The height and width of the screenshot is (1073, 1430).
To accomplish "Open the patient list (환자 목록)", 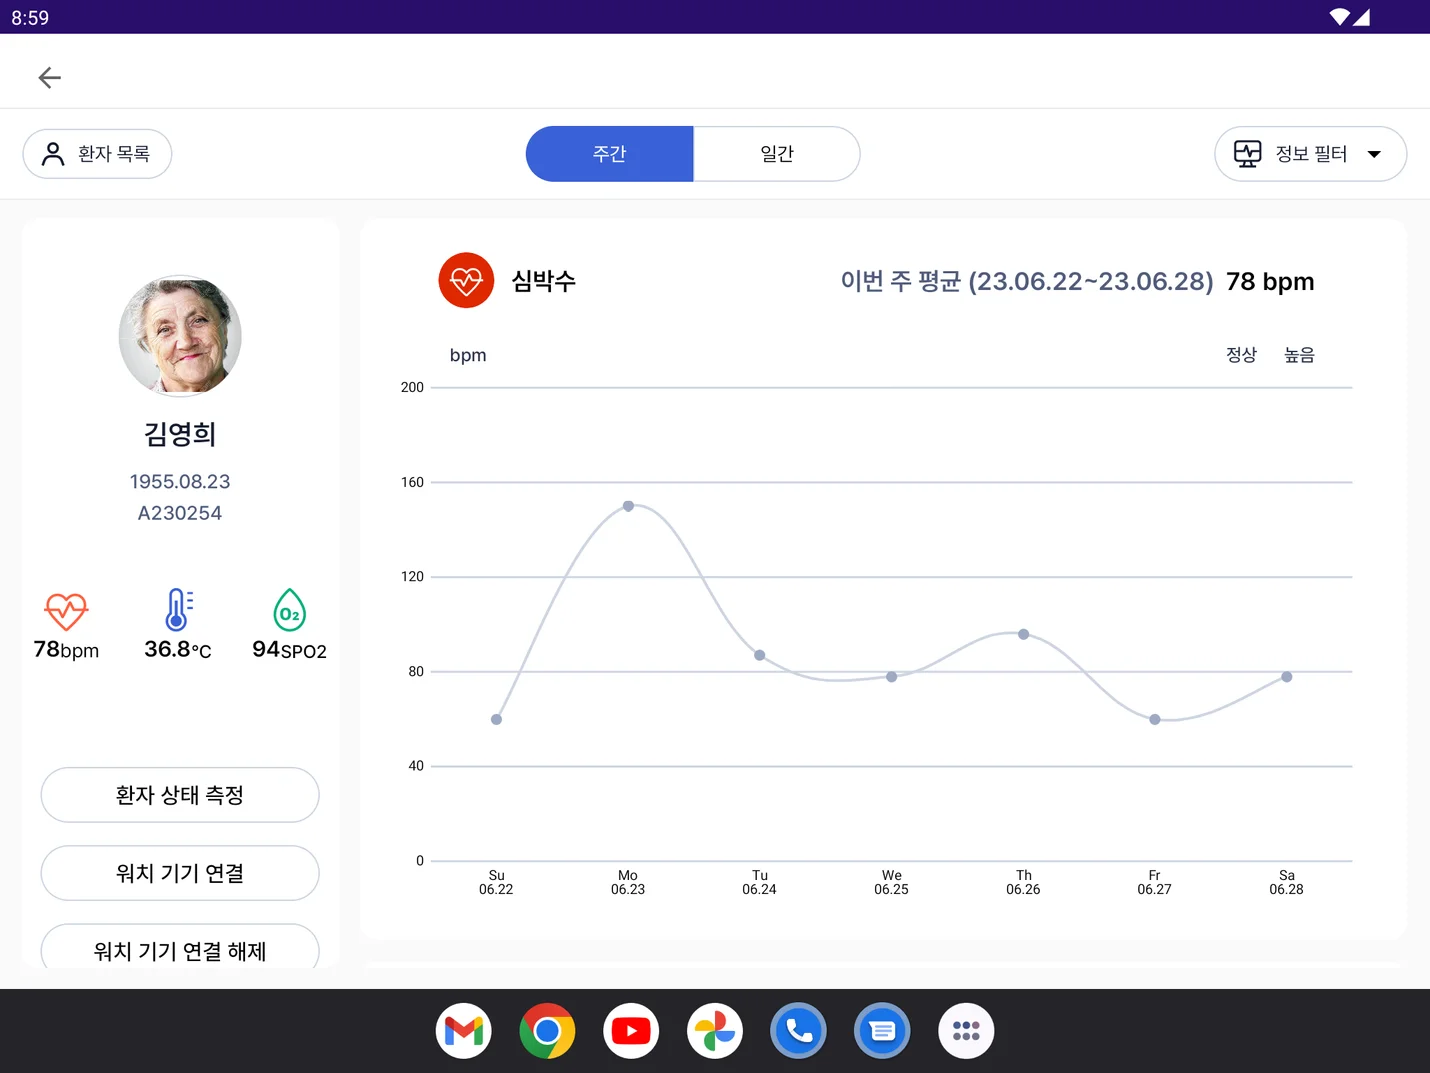I will [97, 154].
